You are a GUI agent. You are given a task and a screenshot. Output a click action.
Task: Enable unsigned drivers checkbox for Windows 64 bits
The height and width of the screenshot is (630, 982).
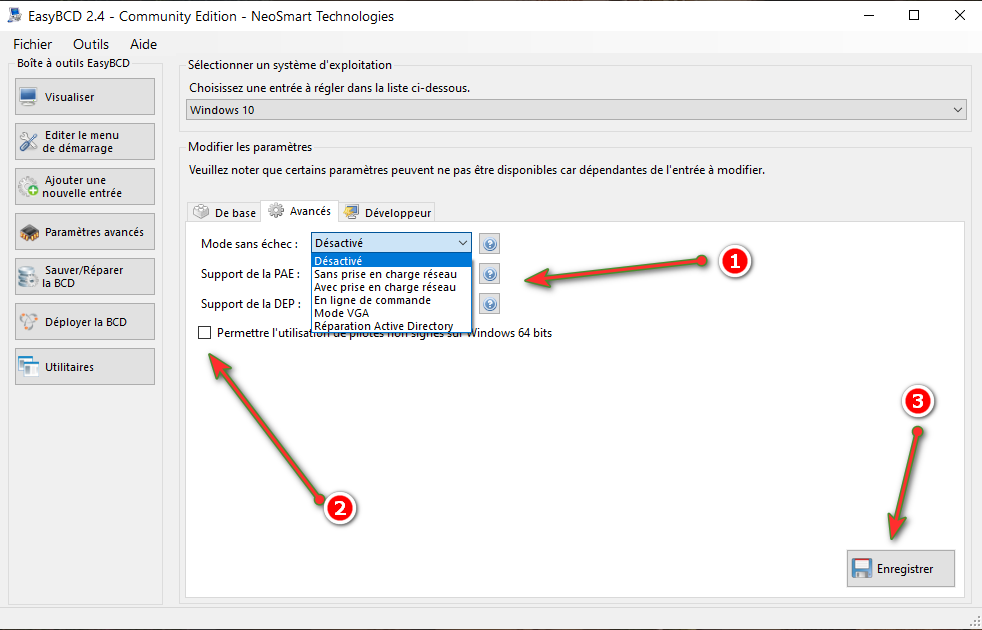(205, 333)
